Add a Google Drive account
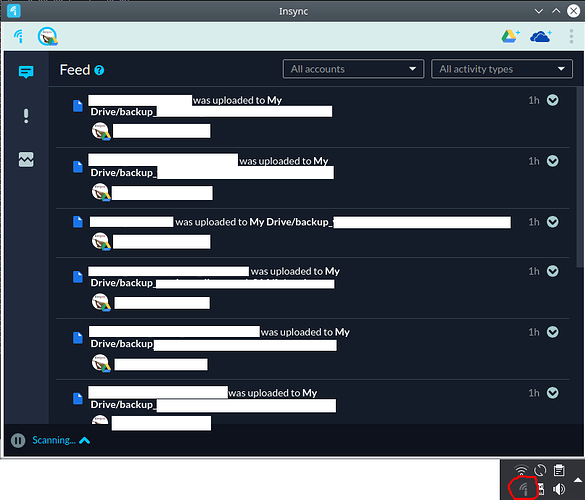The image size is (585, 500). coord(510,36)
